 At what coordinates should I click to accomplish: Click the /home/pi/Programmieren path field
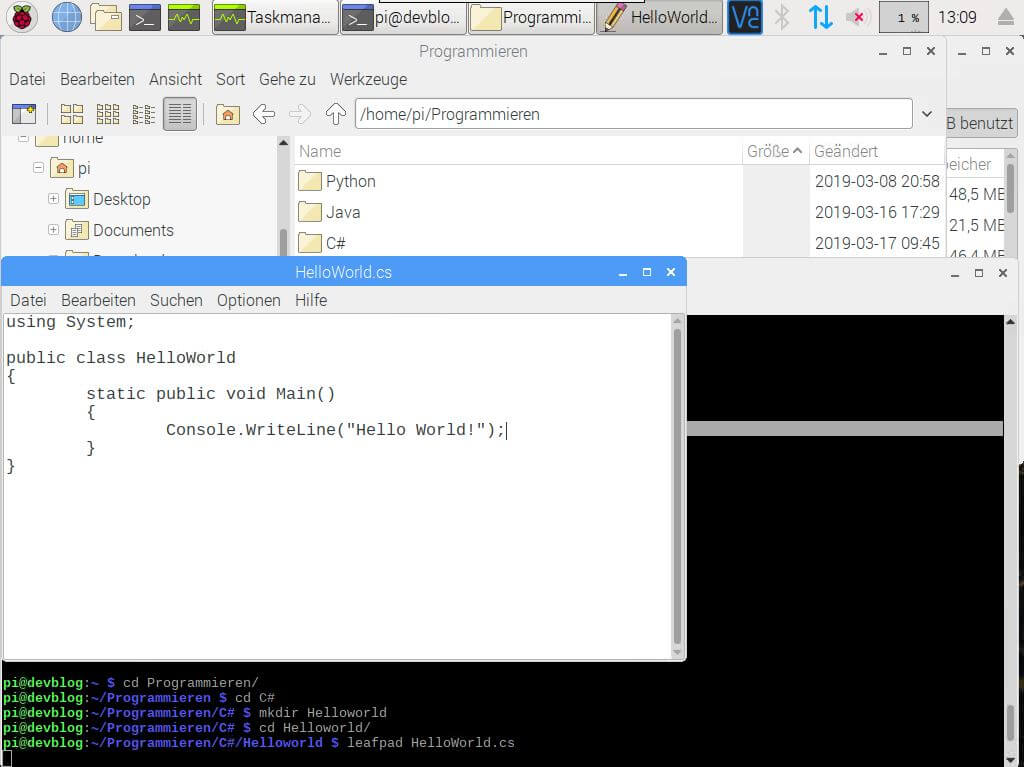click(632, 114)
